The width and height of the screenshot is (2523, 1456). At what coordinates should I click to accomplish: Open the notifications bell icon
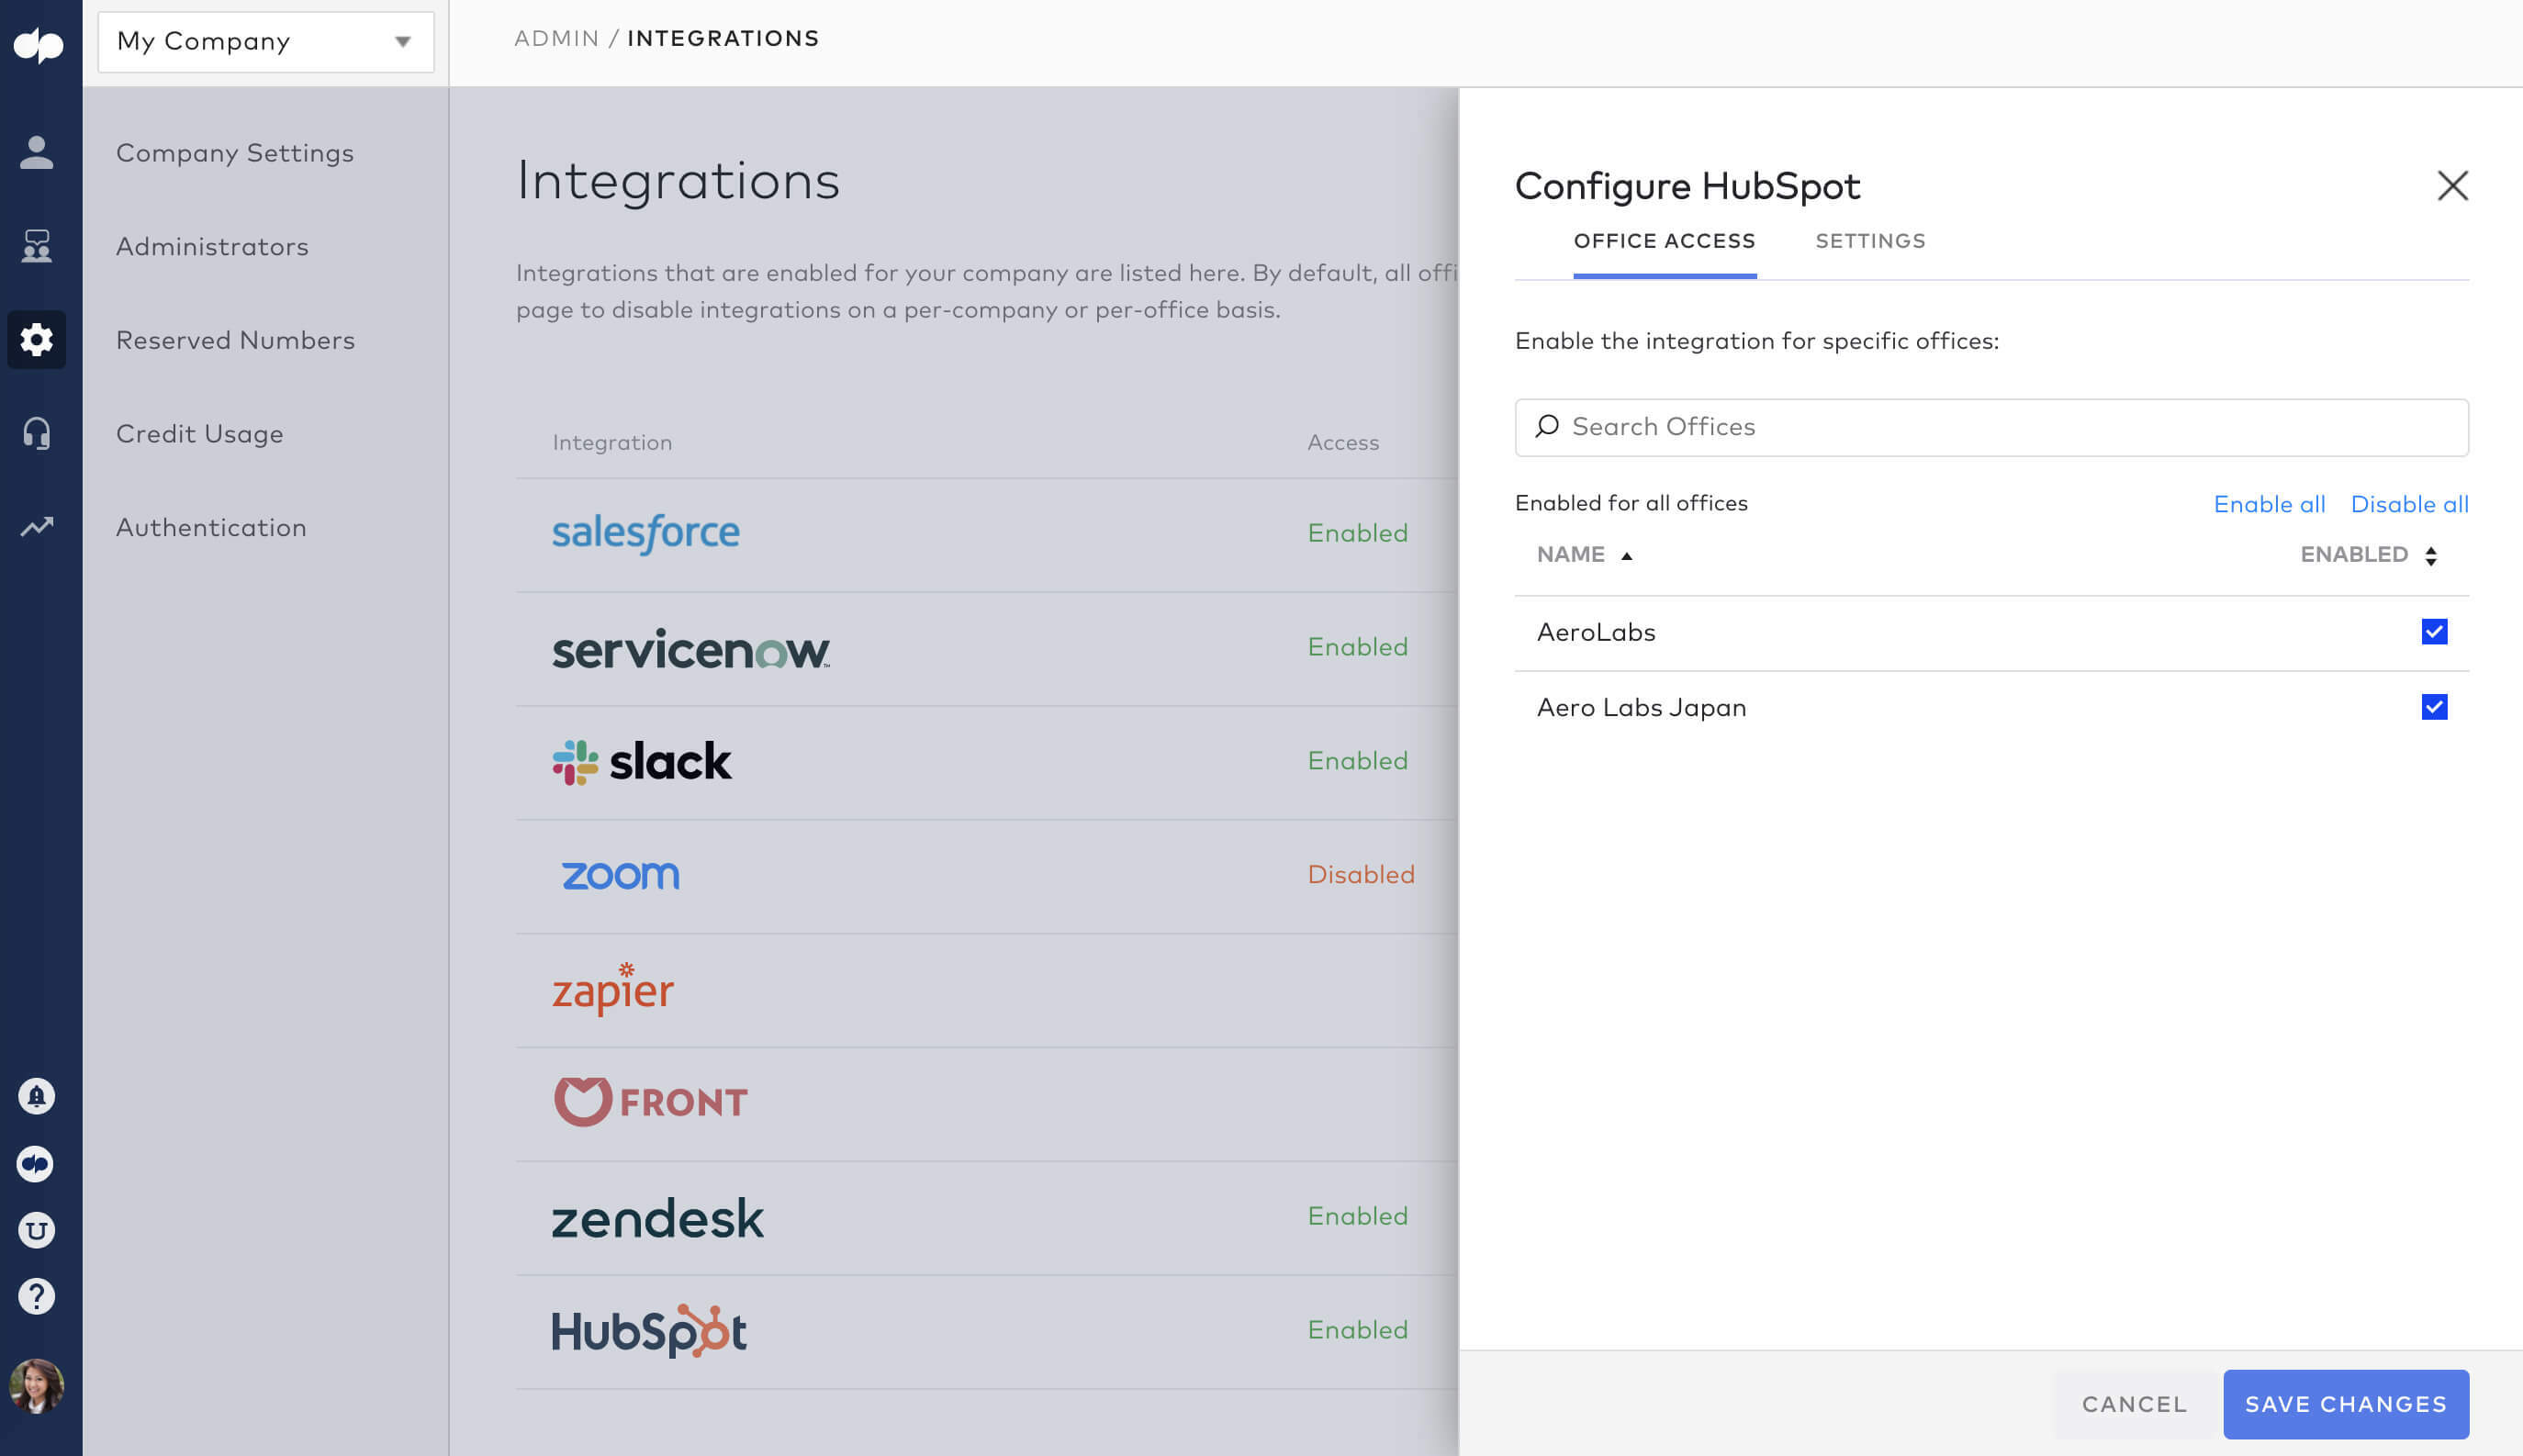pyautogui.click(x=37, y=1097)
